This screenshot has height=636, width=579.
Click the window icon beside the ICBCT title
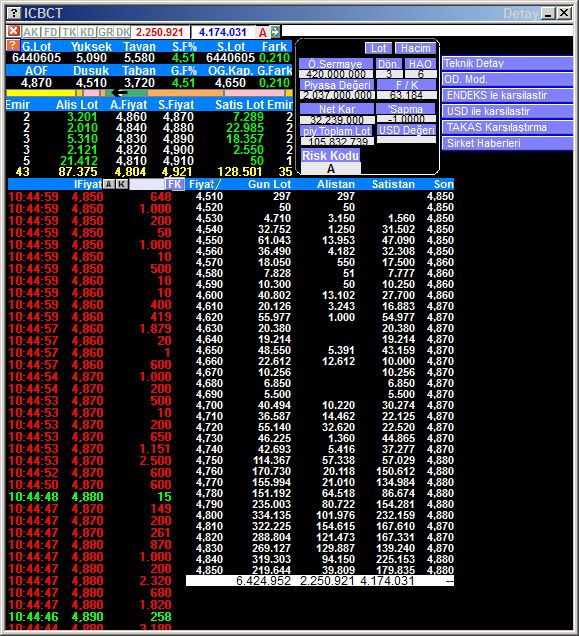(x=14, y=13)
